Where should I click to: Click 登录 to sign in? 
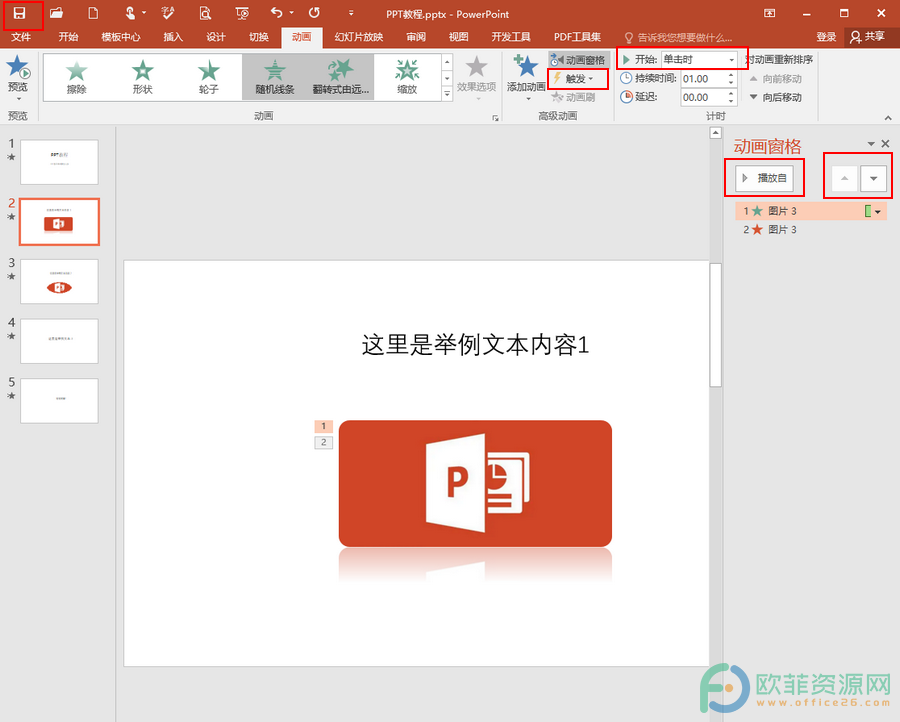[x=826, y=37]
